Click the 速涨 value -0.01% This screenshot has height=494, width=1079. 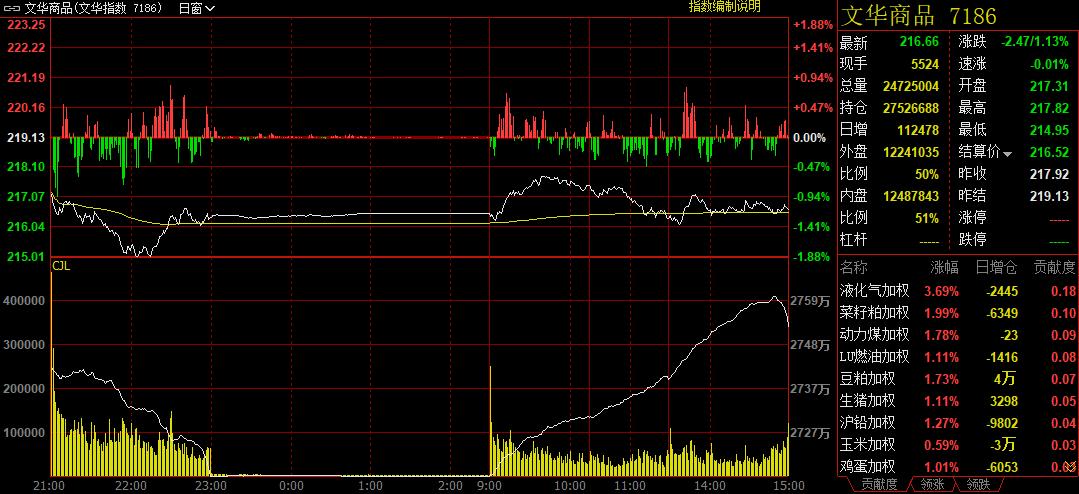(x=1049, y=63)
